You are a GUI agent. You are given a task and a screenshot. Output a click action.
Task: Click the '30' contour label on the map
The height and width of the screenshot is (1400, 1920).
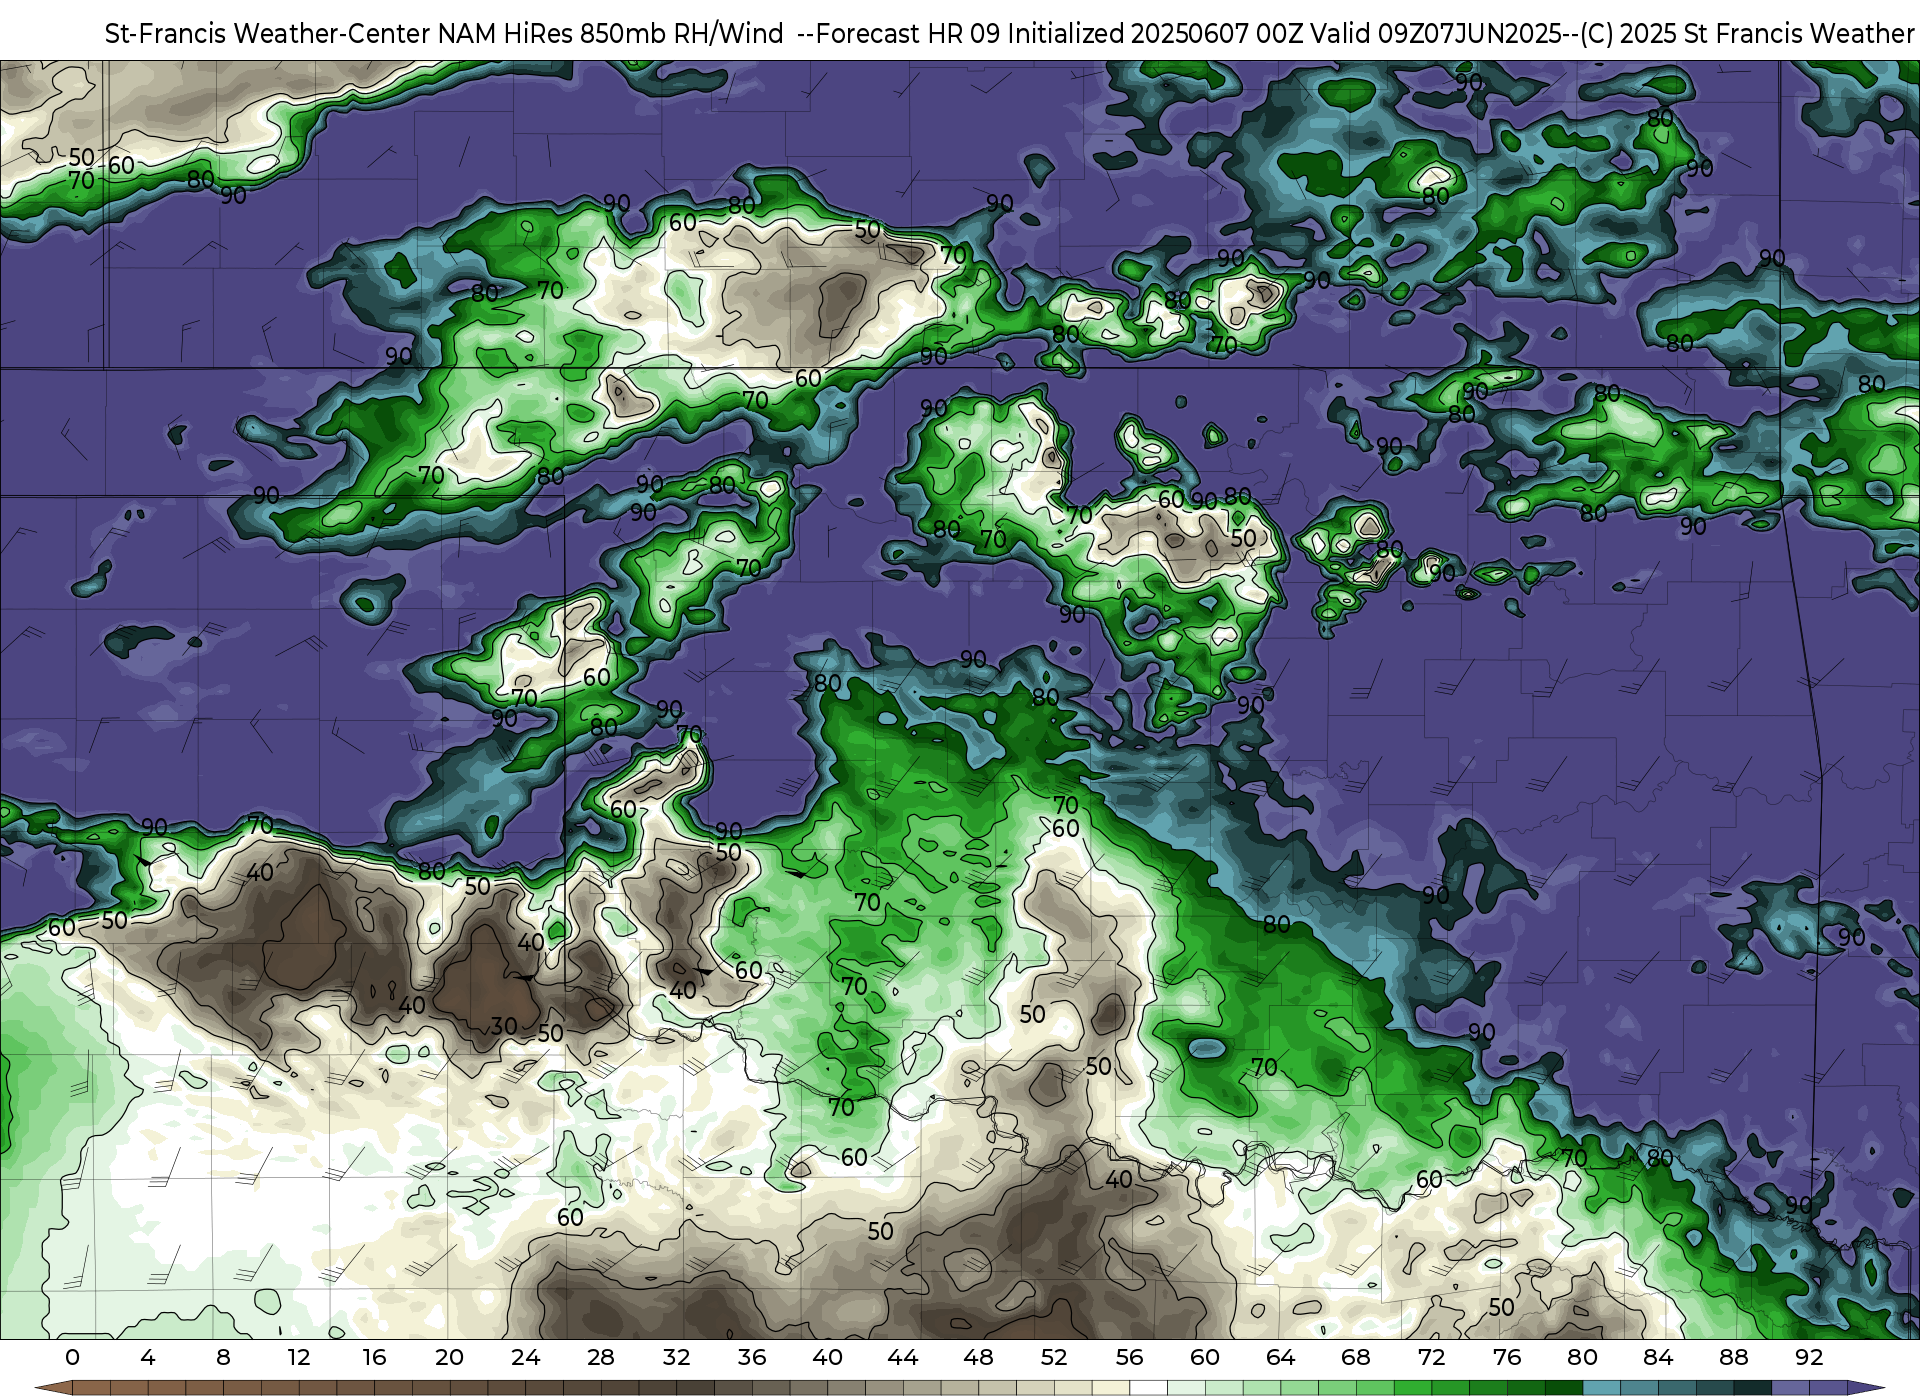pos(504,1026)
